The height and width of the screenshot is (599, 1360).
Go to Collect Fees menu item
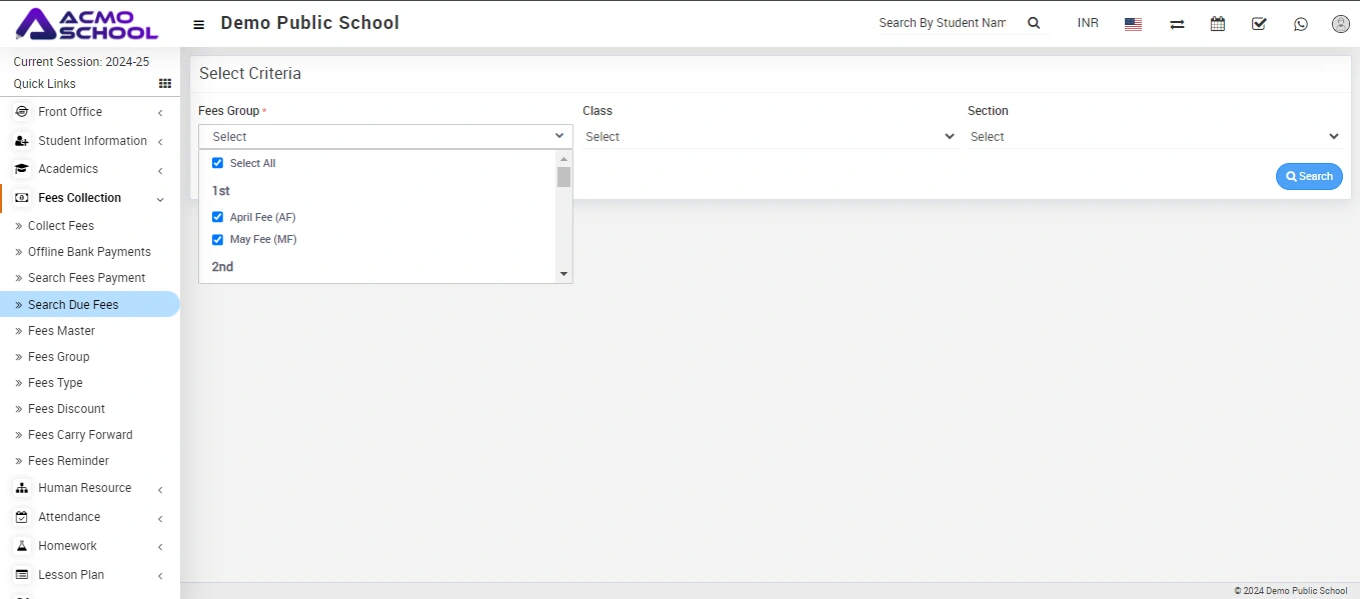pos(61,226)
